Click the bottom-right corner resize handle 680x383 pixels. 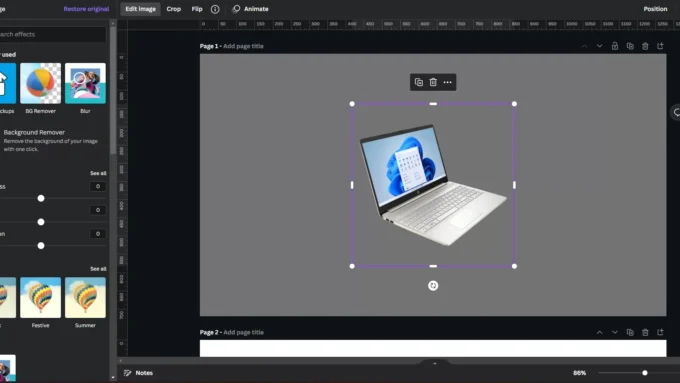tap(514, 266)
